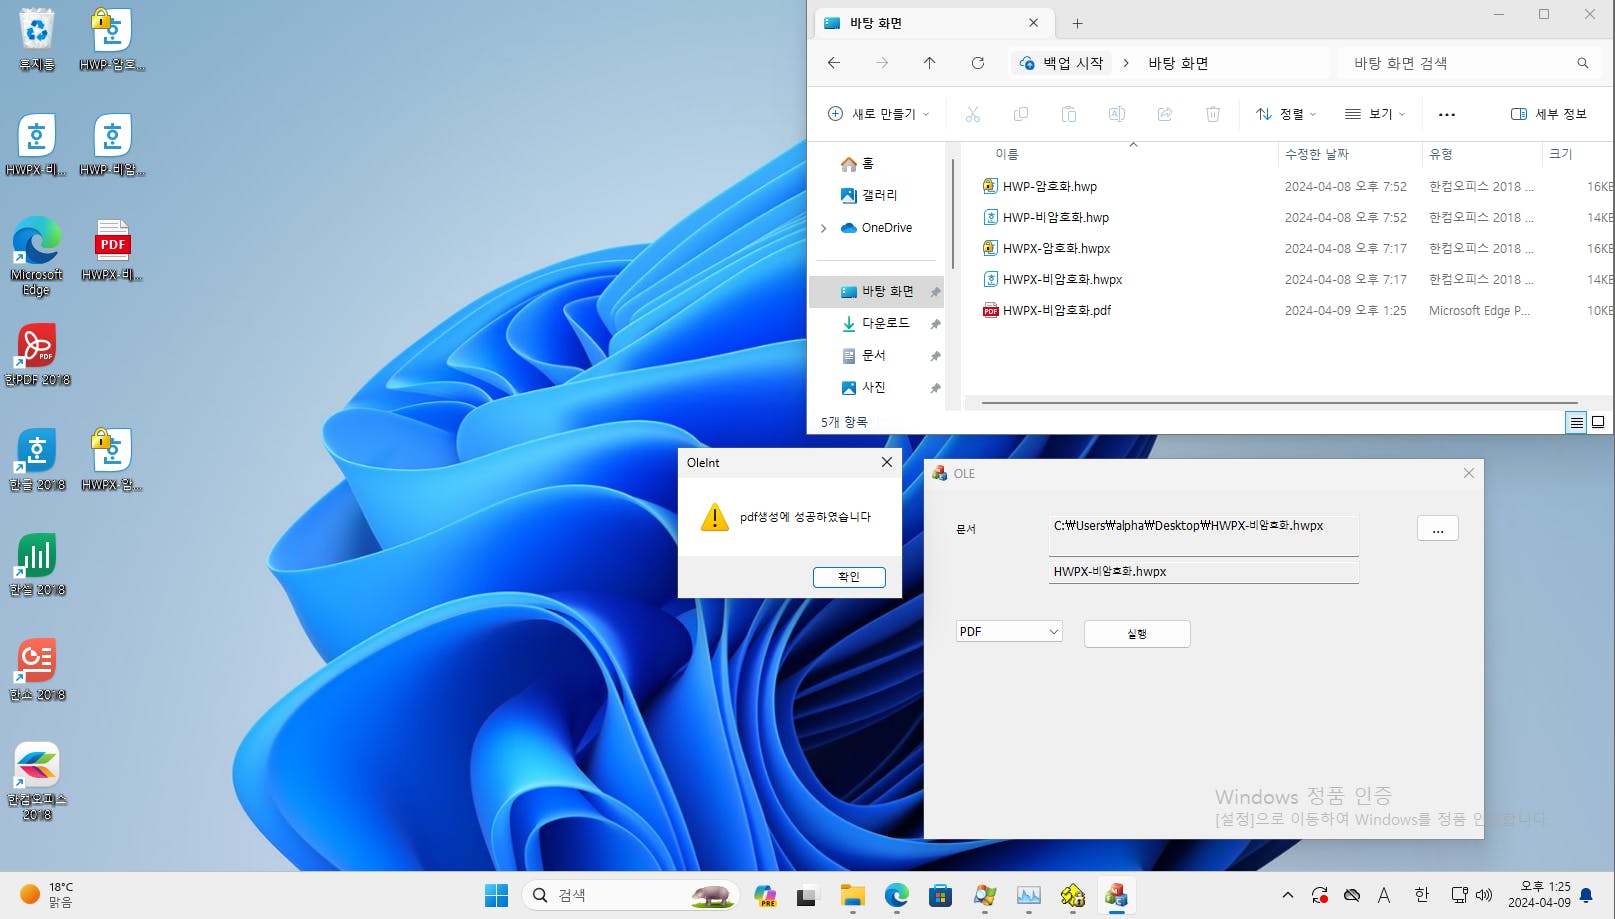
Task: Select 다운로드 in the navigation pane
Action: click(876, 323)
